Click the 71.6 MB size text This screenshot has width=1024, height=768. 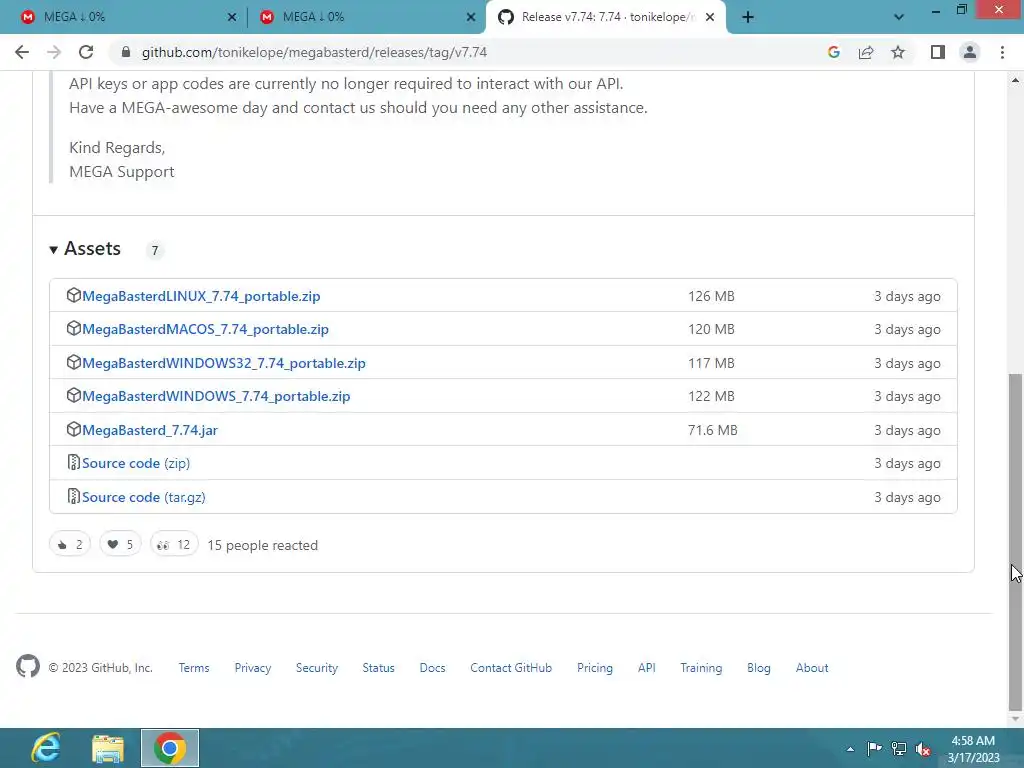[712, 430]
